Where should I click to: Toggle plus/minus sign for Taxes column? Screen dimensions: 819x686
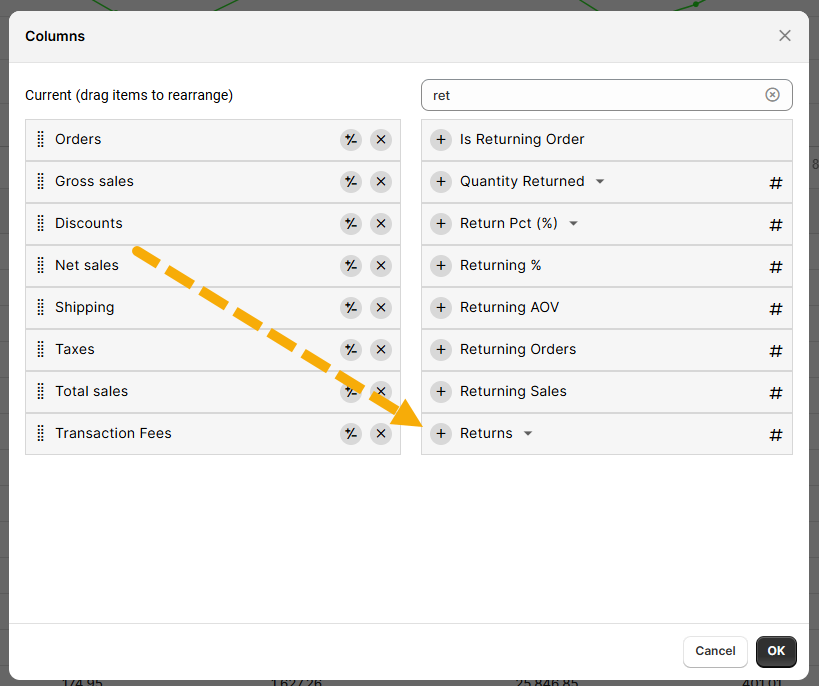tap(350, 350)
